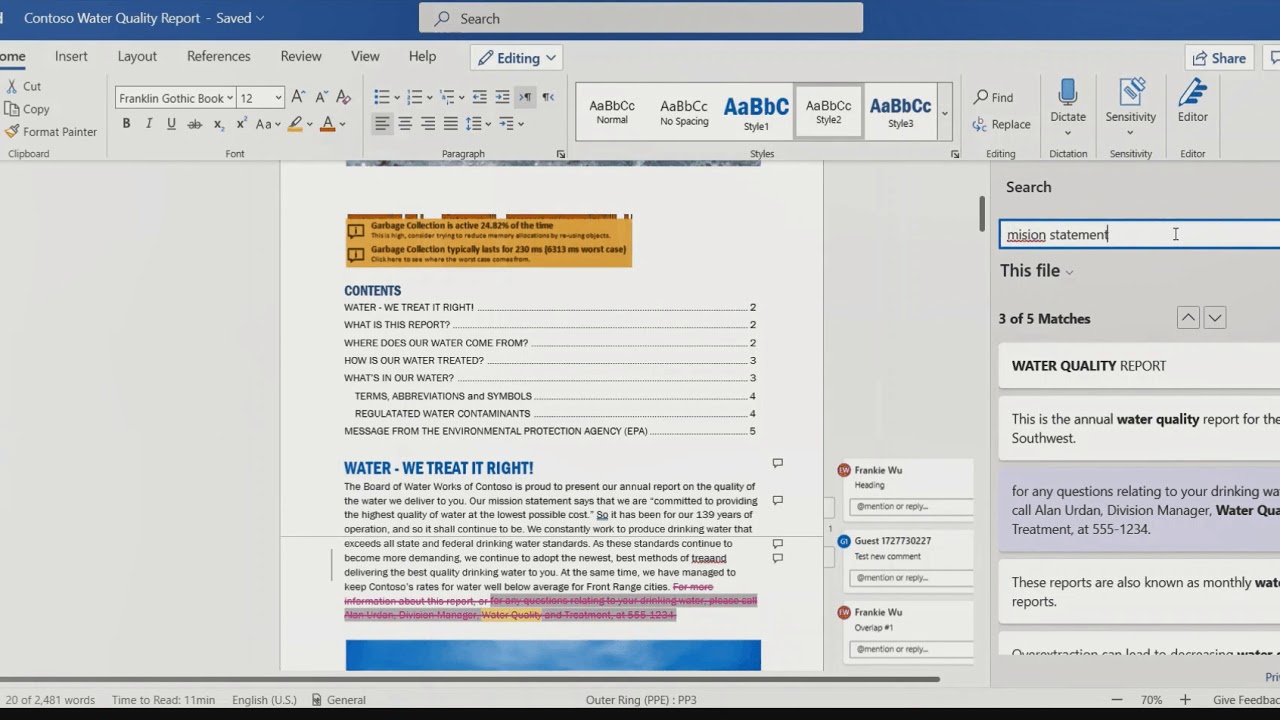Cut the selected text
The height and width of the screenshot is (720, 1280).
pos(22,87)
